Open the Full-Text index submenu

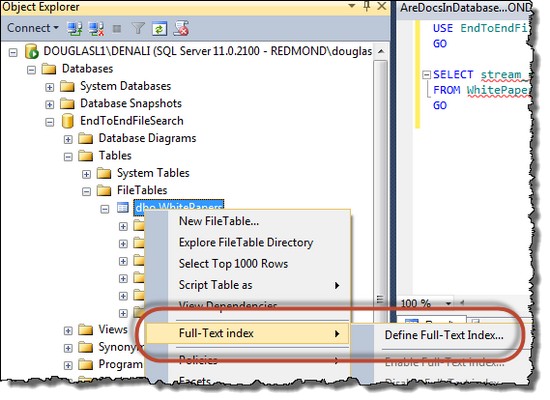click(247, 333)
